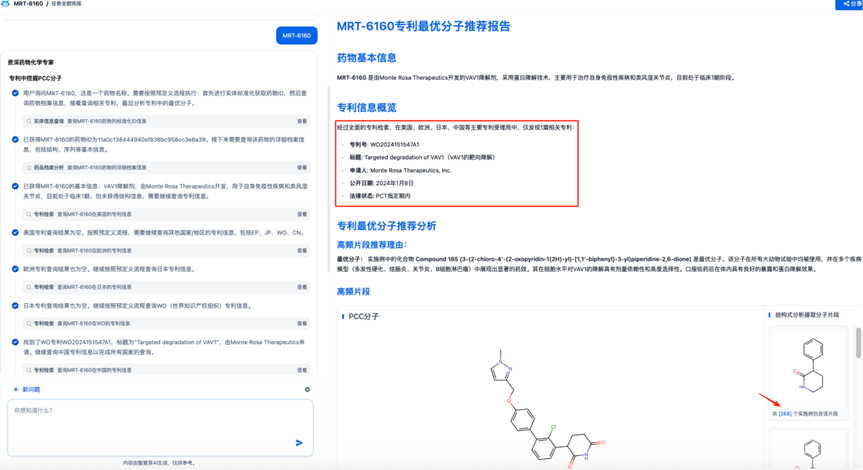Click the app logo icon beside MRT-6160 breadcrumb

(5, 3)
